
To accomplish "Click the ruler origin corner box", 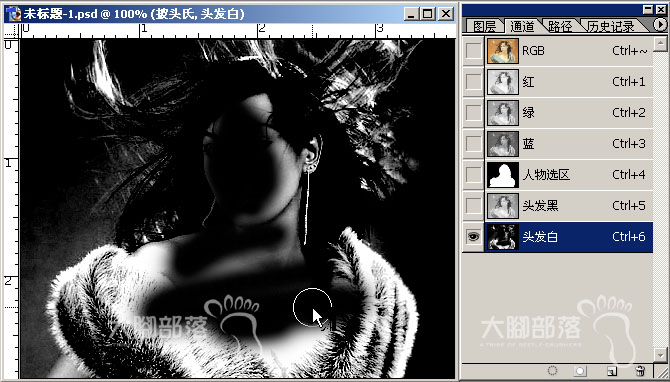I will [x=12, y=31].
